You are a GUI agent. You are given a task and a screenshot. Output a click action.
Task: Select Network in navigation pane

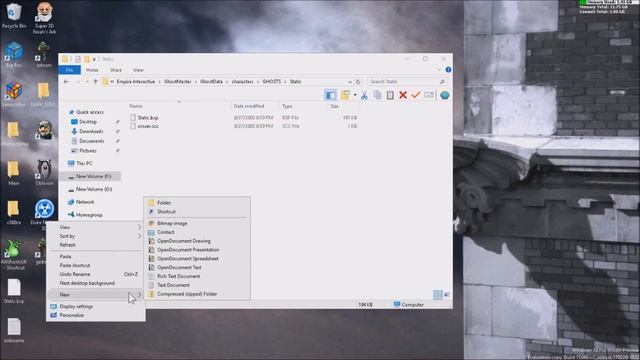85,202
